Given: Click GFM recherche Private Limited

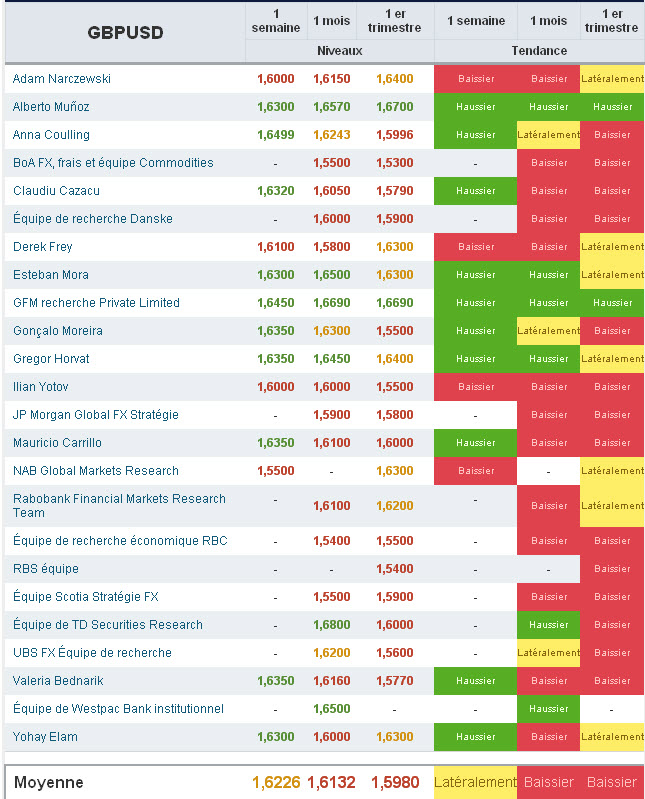Looking at the screenshot, I should pos(96,303).
